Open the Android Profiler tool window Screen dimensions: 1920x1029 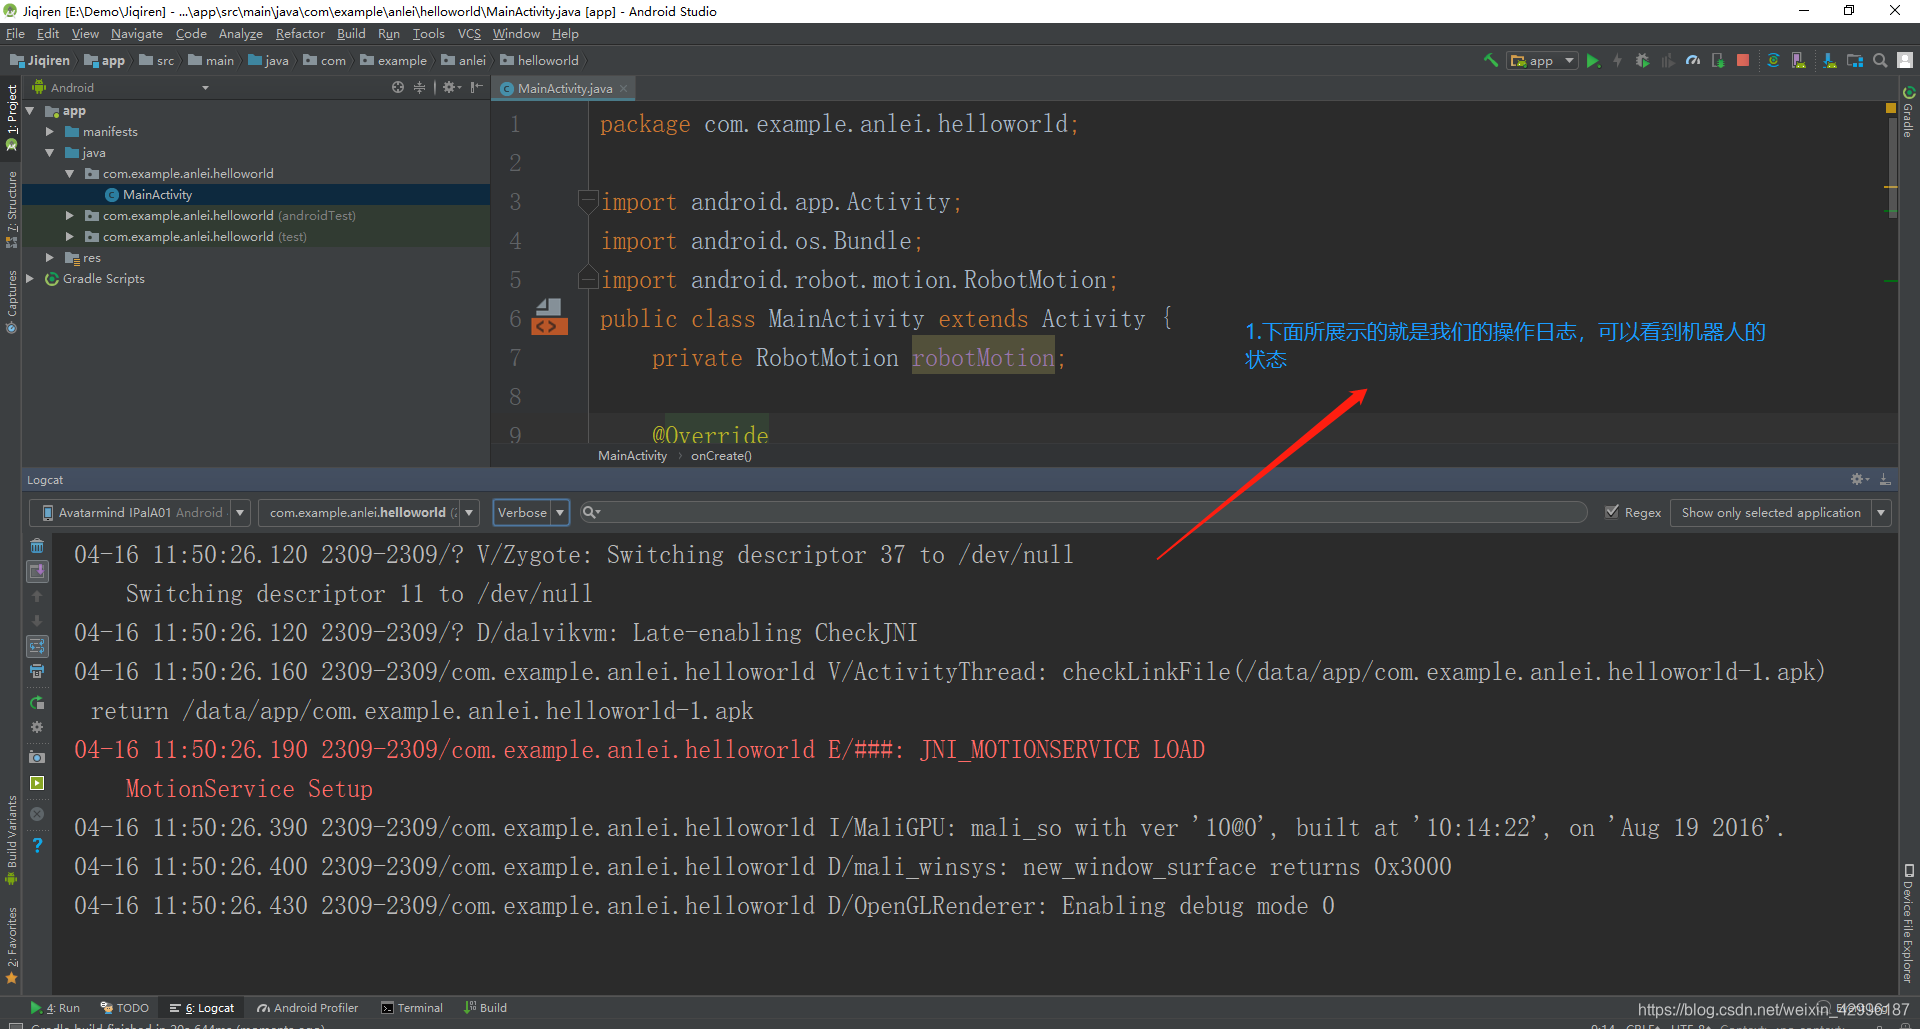(x=307, y=1007)
